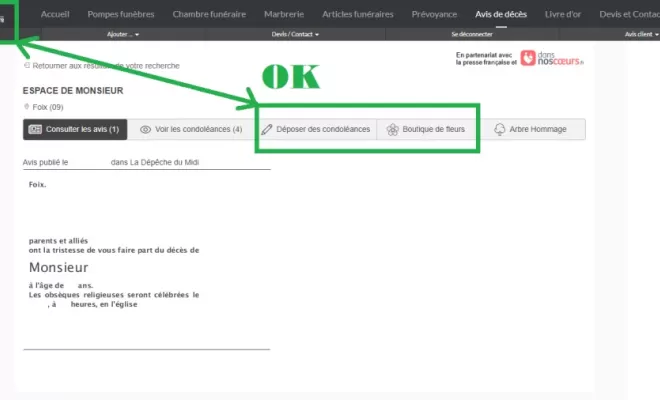Image resolution: width=660 pixels, height=400 pixels.
Task: Open Chambre funéraire section
Action: [x=209, y=14]
